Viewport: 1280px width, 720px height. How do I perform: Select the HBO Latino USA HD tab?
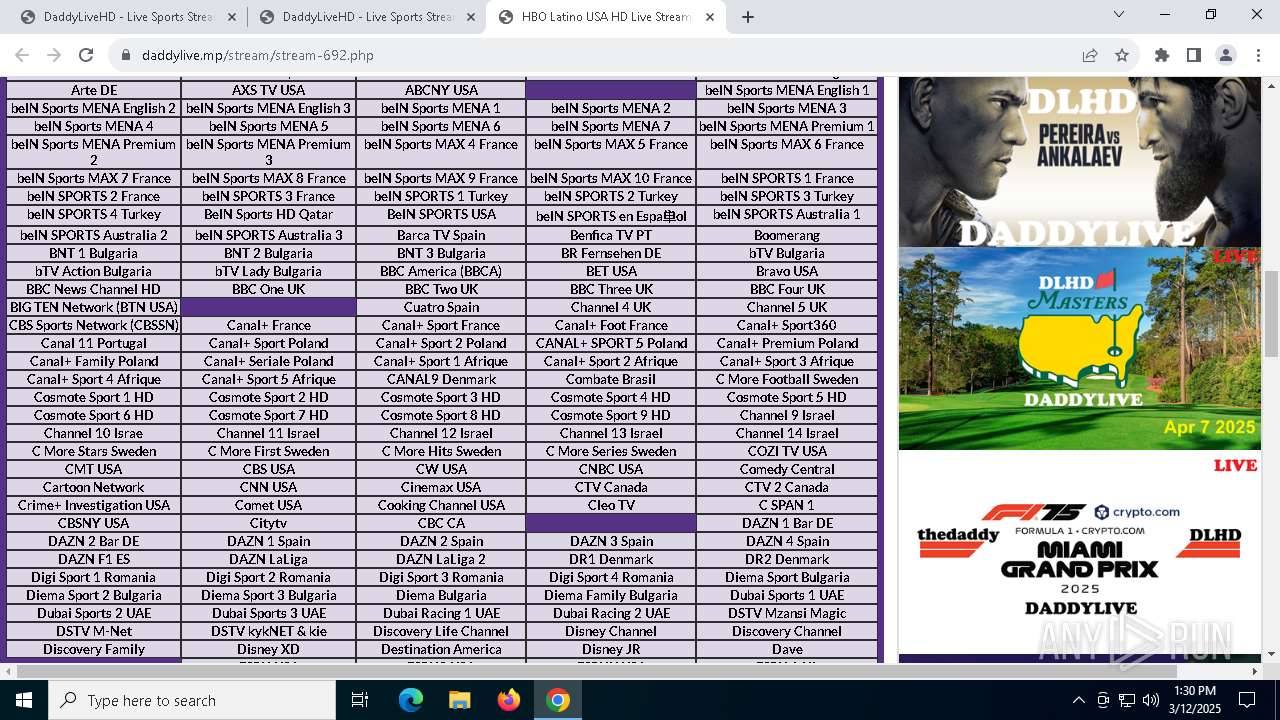point(606,17)
